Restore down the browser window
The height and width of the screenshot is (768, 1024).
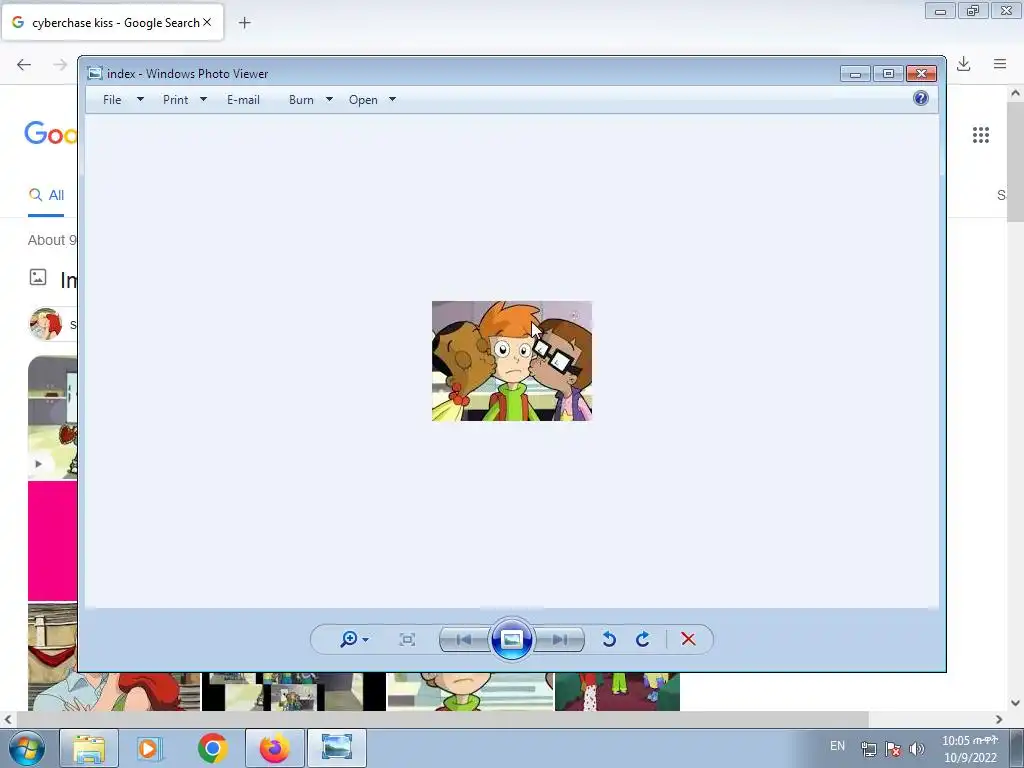(973, 11)
